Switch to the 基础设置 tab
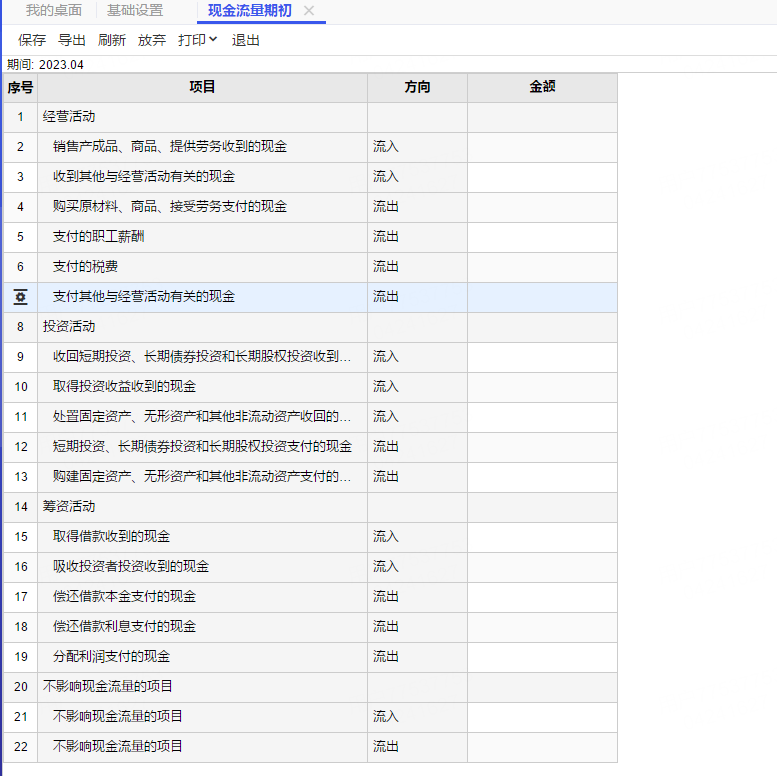This screenshot has width=777, height=776. tap(135, 10)
